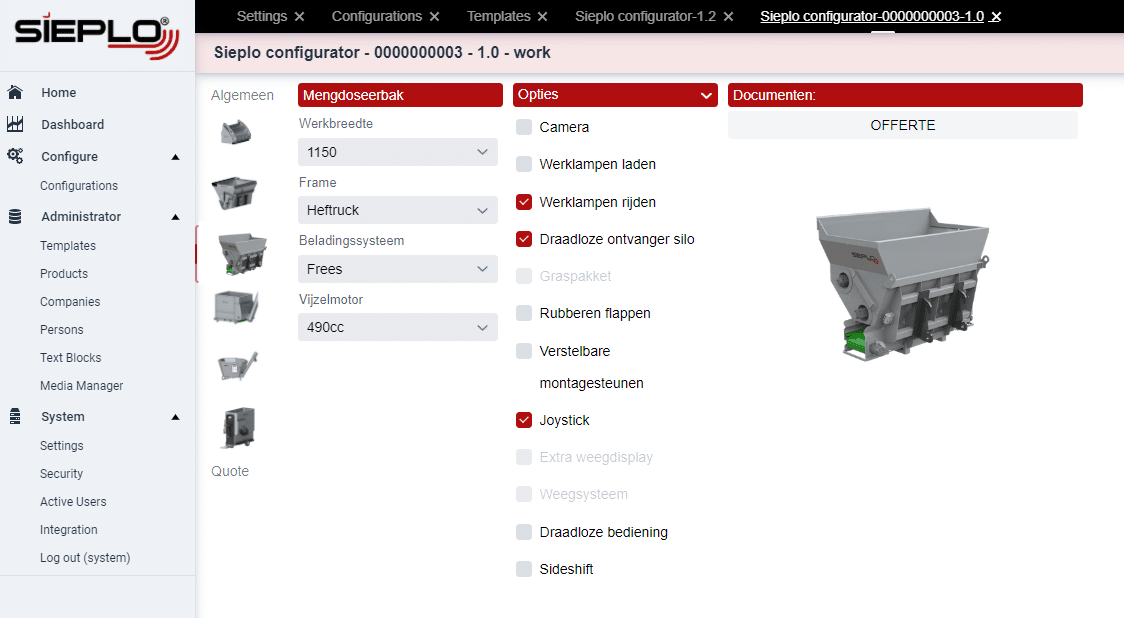Open Active Users in sidebar

(x=73, y=501)
